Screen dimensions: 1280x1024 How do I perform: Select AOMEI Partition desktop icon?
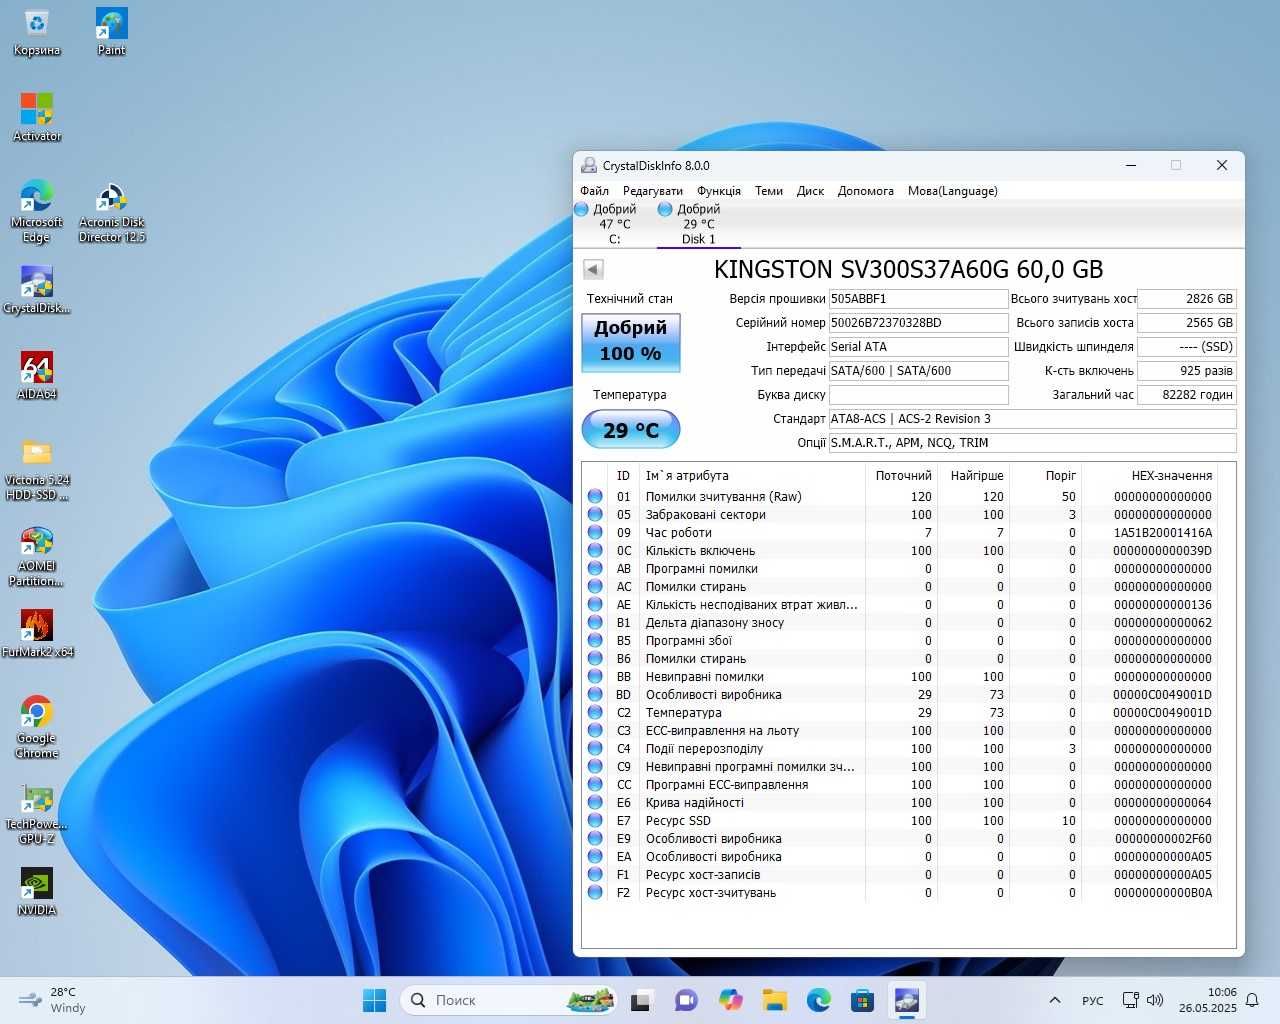[x=37, y=555]
